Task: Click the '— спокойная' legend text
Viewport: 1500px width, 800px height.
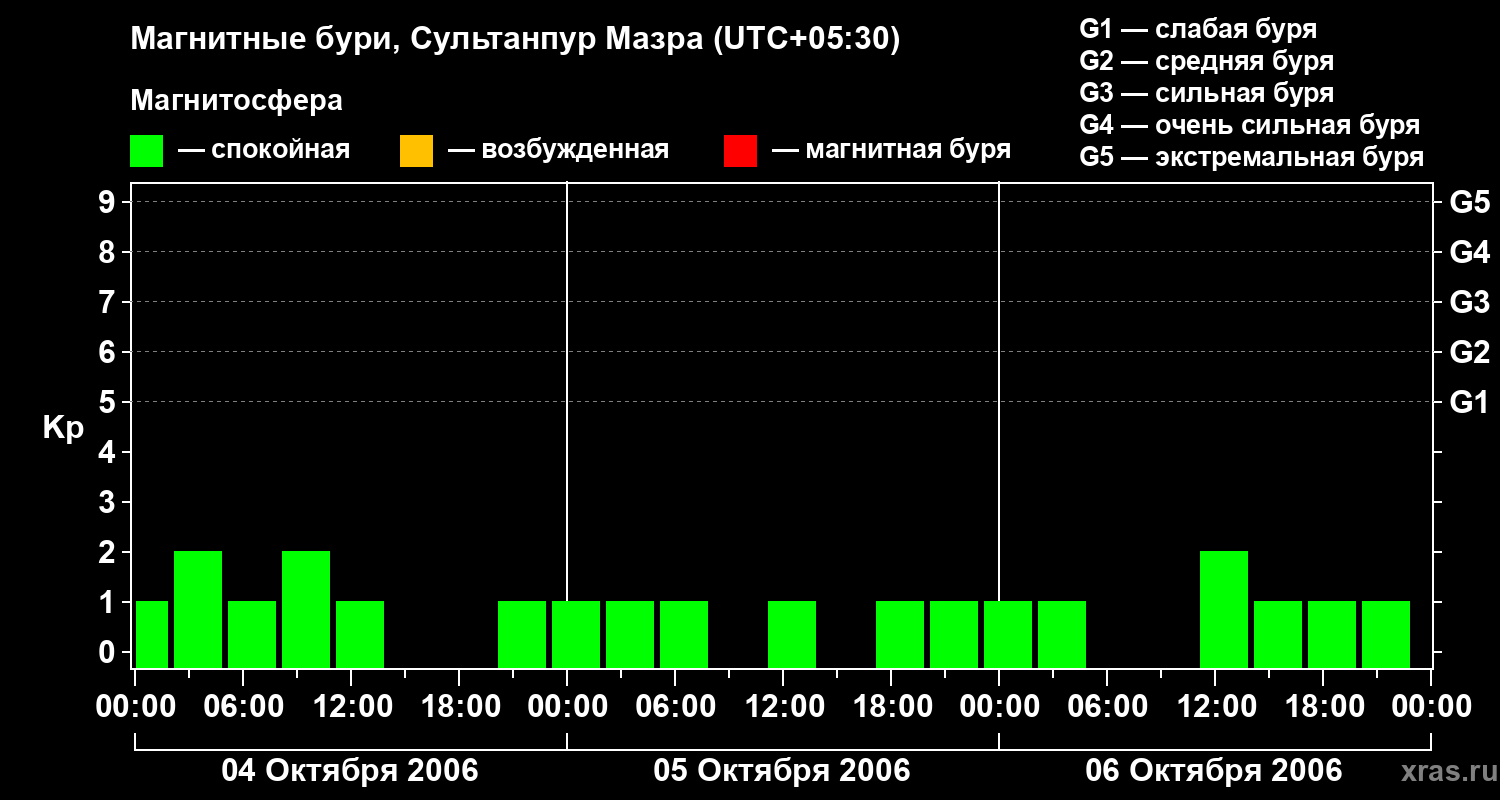Action: 264,151
